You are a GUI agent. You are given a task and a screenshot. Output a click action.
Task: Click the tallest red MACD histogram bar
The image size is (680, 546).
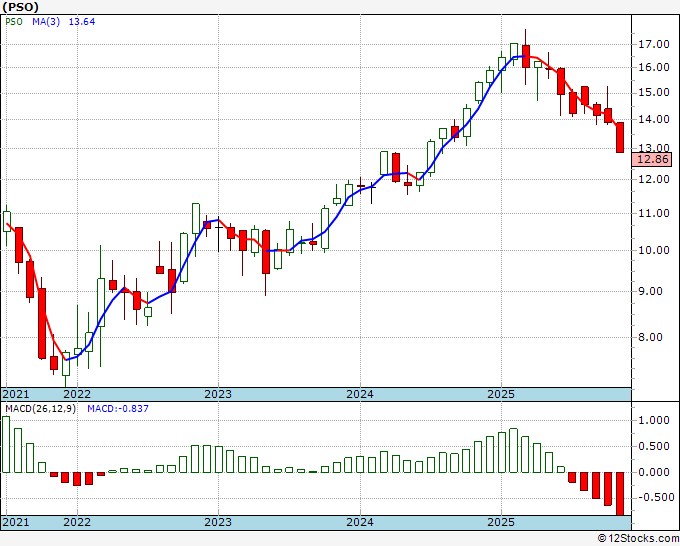pos(620,494)
